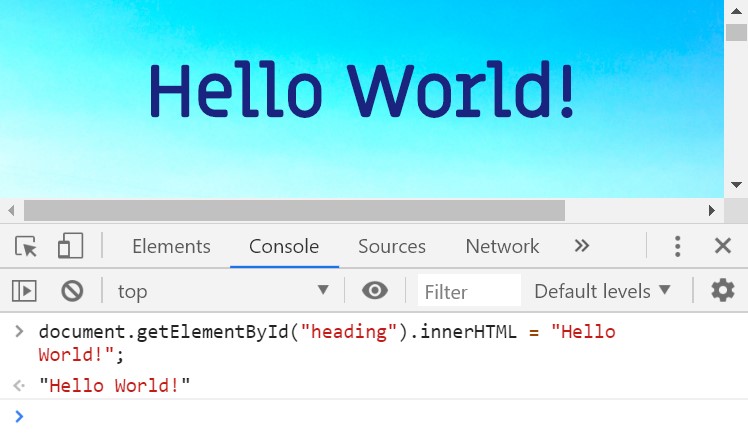Open the DevTools three-dot menu
The width and height of the screenshot is (748, 439).
677,246
